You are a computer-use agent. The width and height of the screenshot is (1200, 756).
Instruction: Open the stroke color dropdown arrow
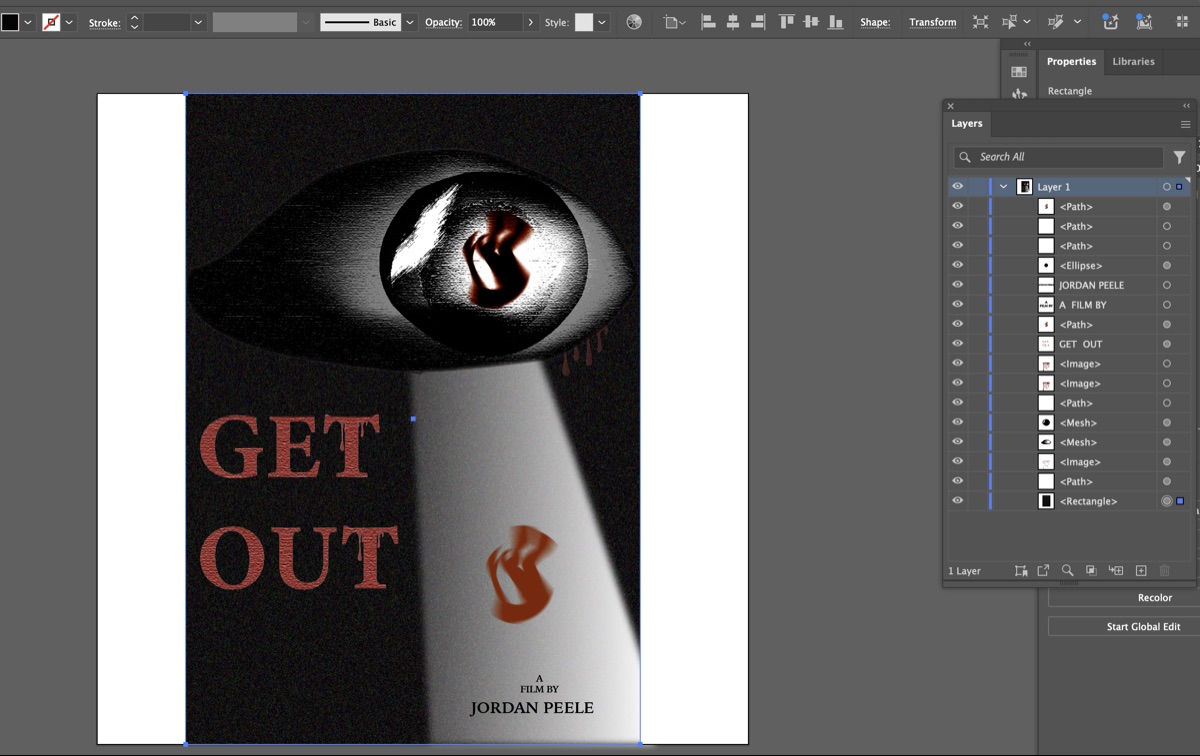[x=69, y=22]
